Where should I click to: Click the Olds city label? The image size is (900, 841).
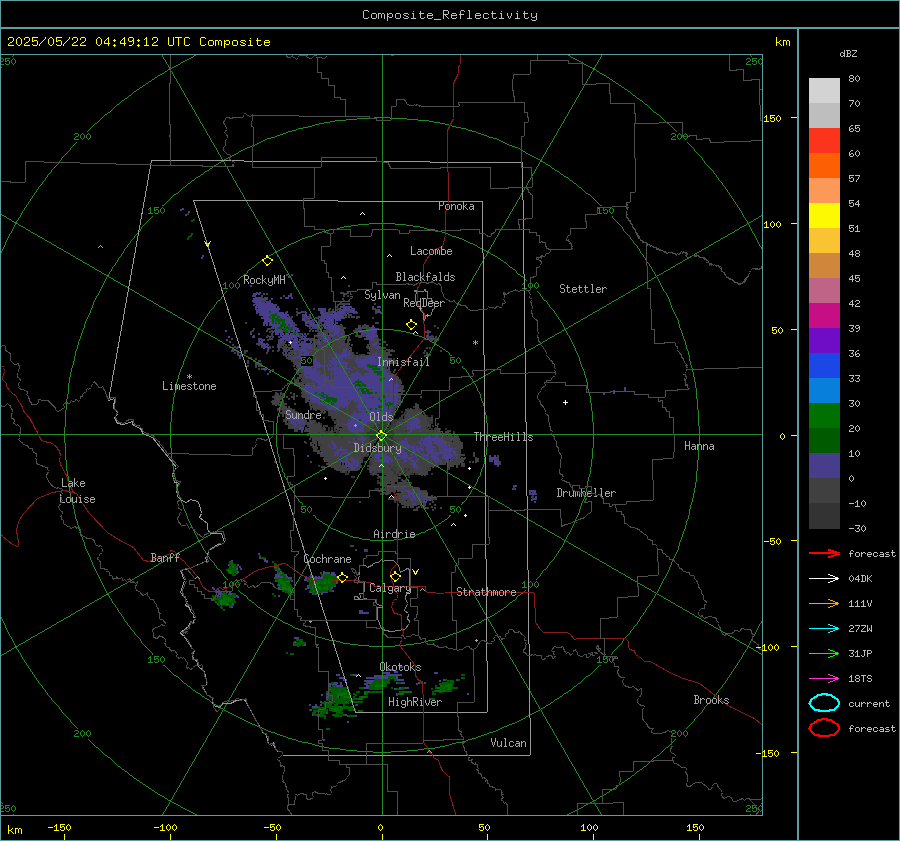click(381, 417)
